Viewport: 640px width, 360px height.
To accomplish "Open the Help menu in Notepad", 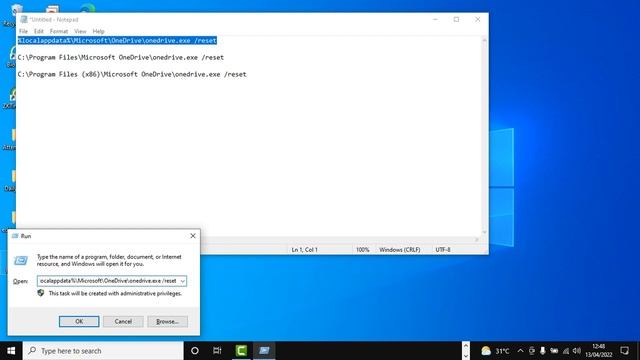I will click(x=98, y=31).
